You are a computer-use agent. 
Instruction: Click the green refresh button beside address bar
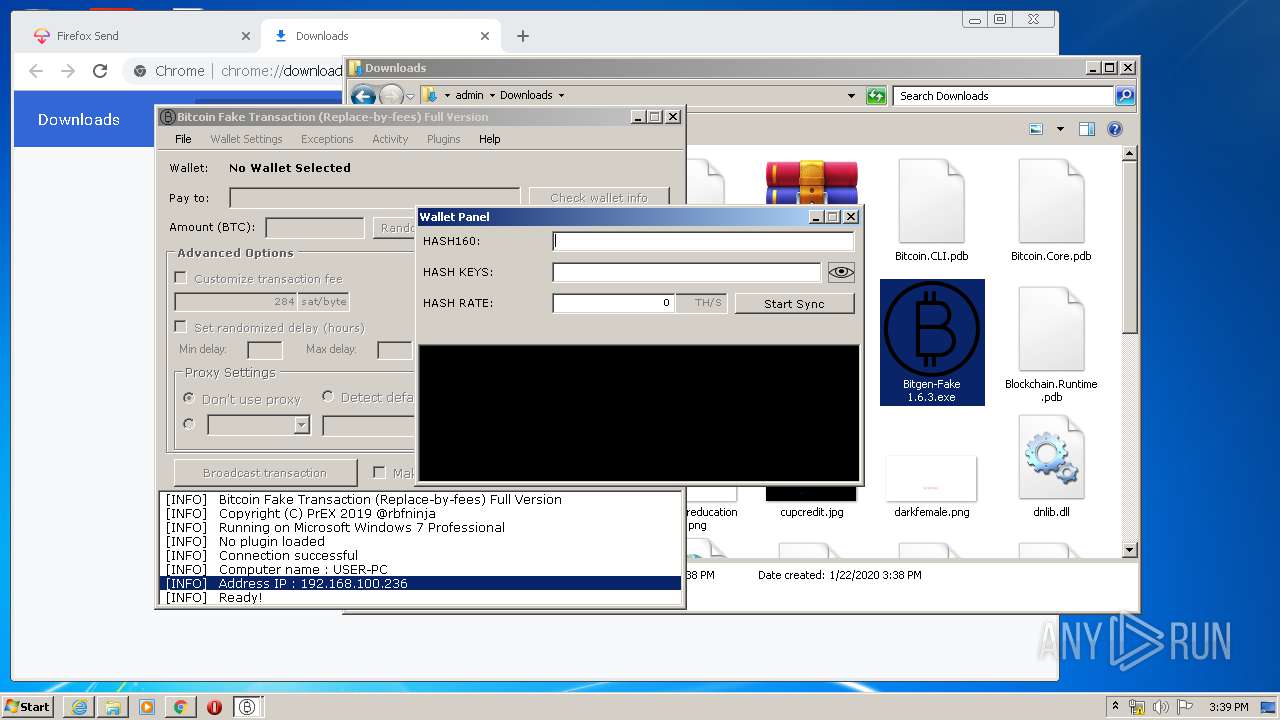876,96
